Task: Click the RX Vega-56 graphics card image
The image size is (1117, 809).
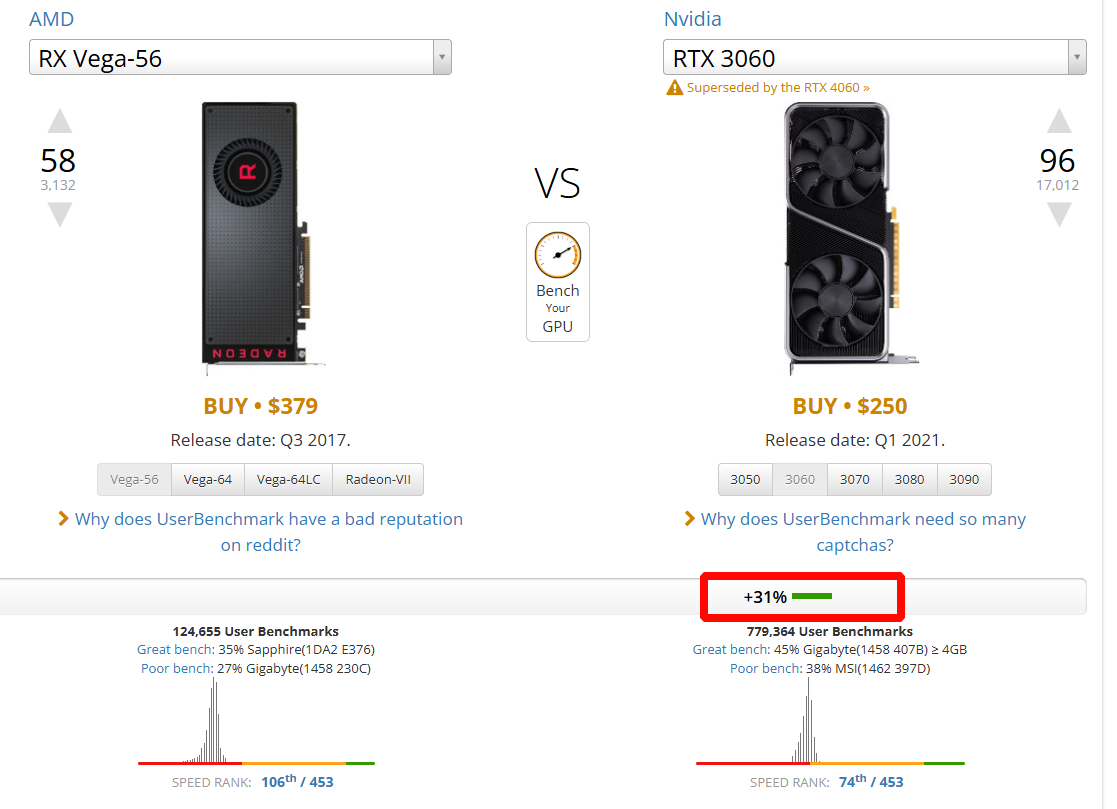Action: [x=251, y=232]
